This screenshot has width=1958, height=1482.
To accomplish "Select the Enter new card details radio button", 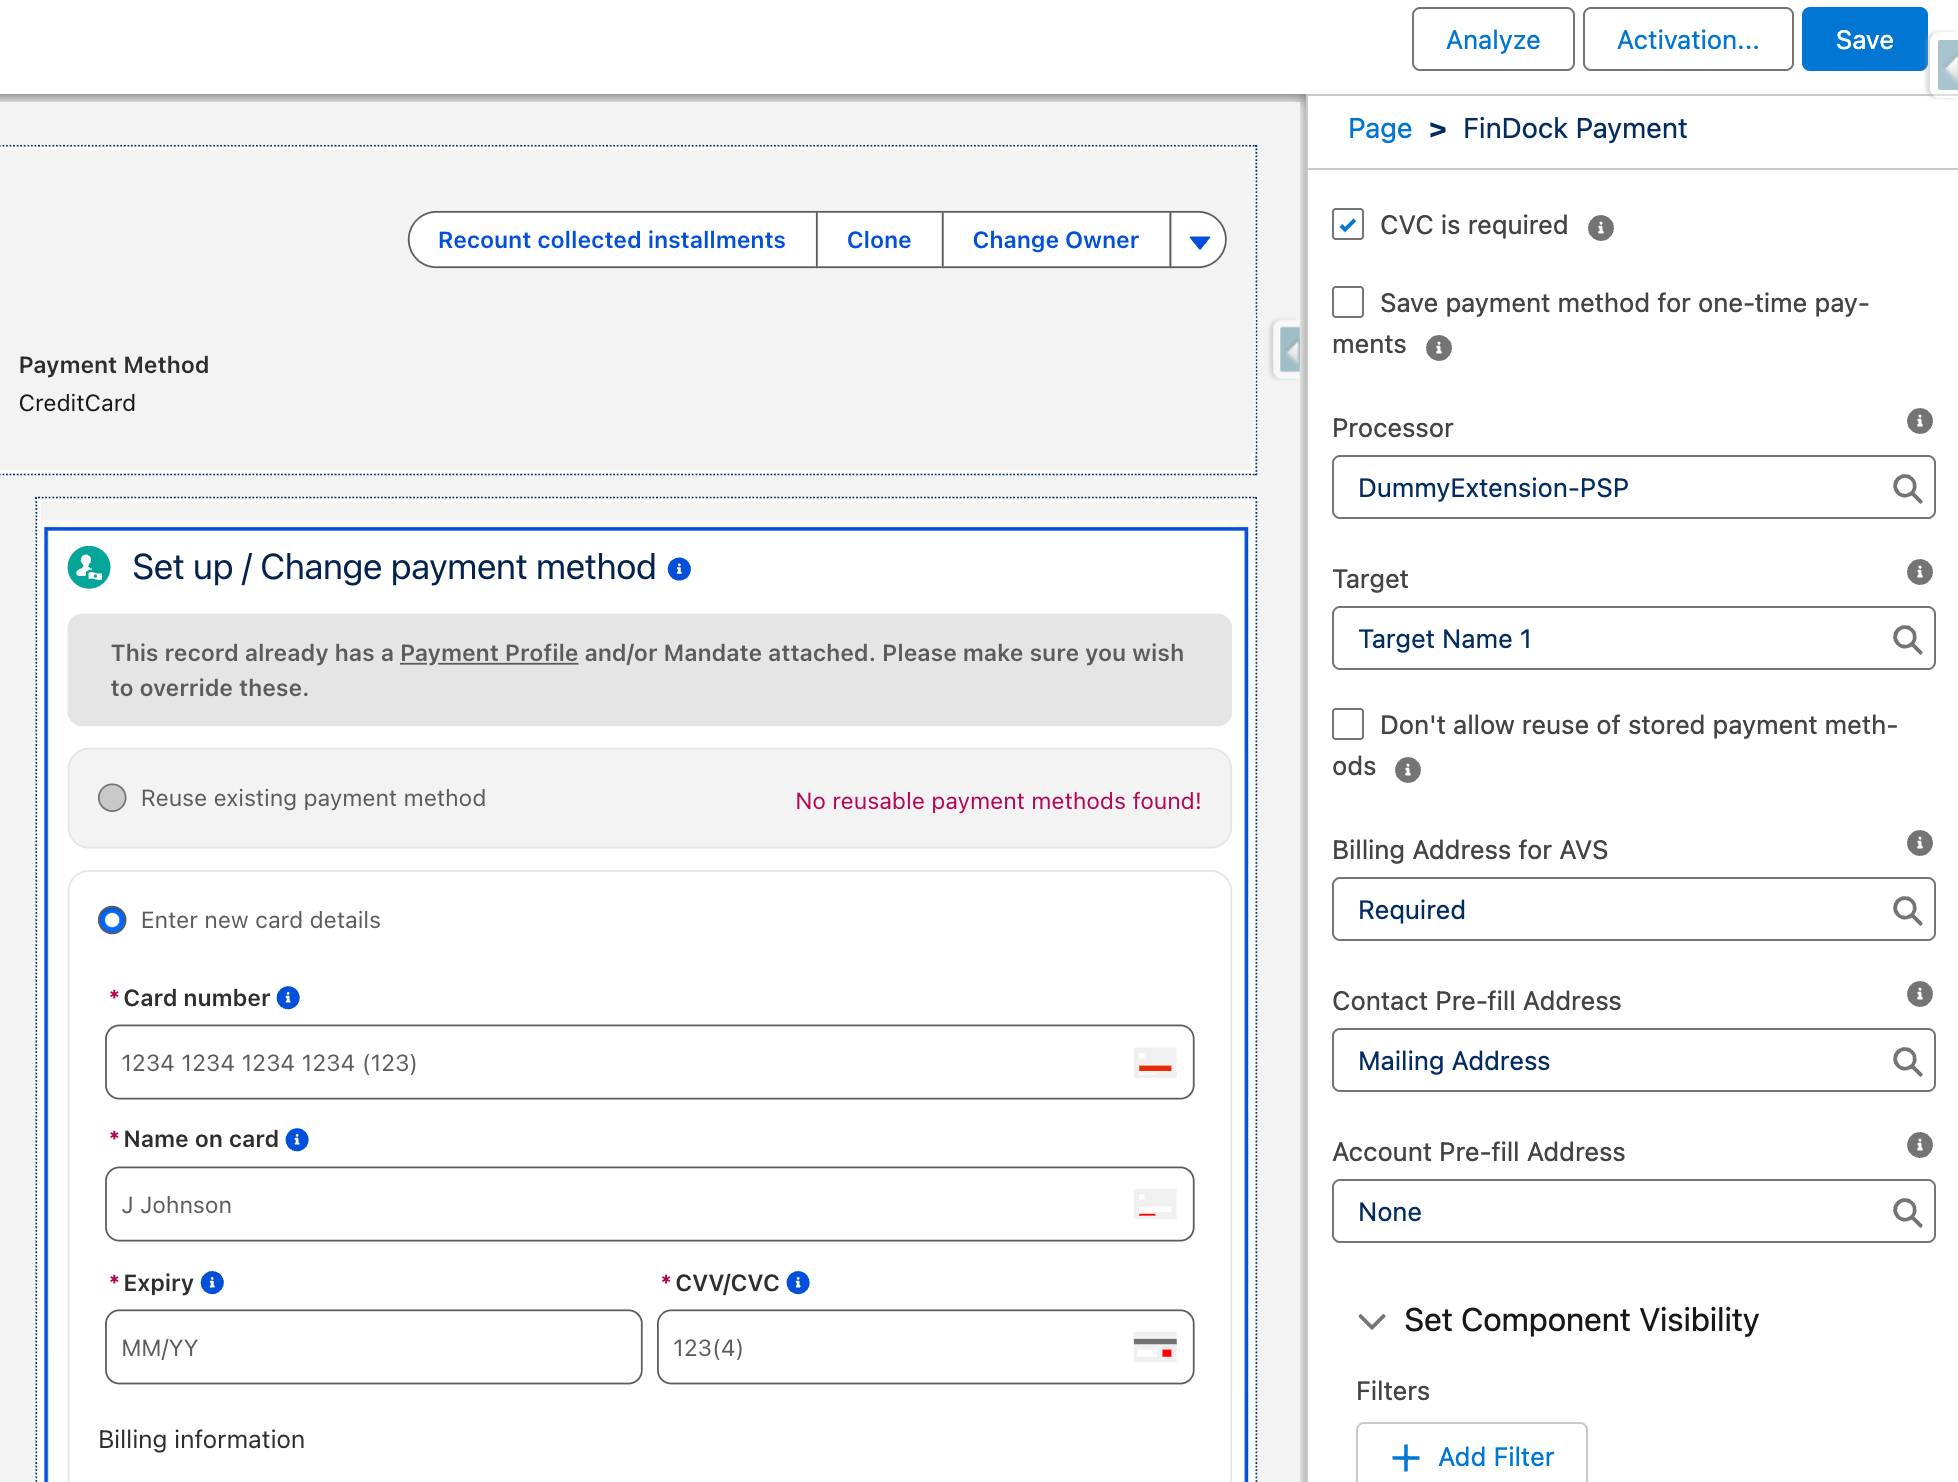I will click(112, 920).
